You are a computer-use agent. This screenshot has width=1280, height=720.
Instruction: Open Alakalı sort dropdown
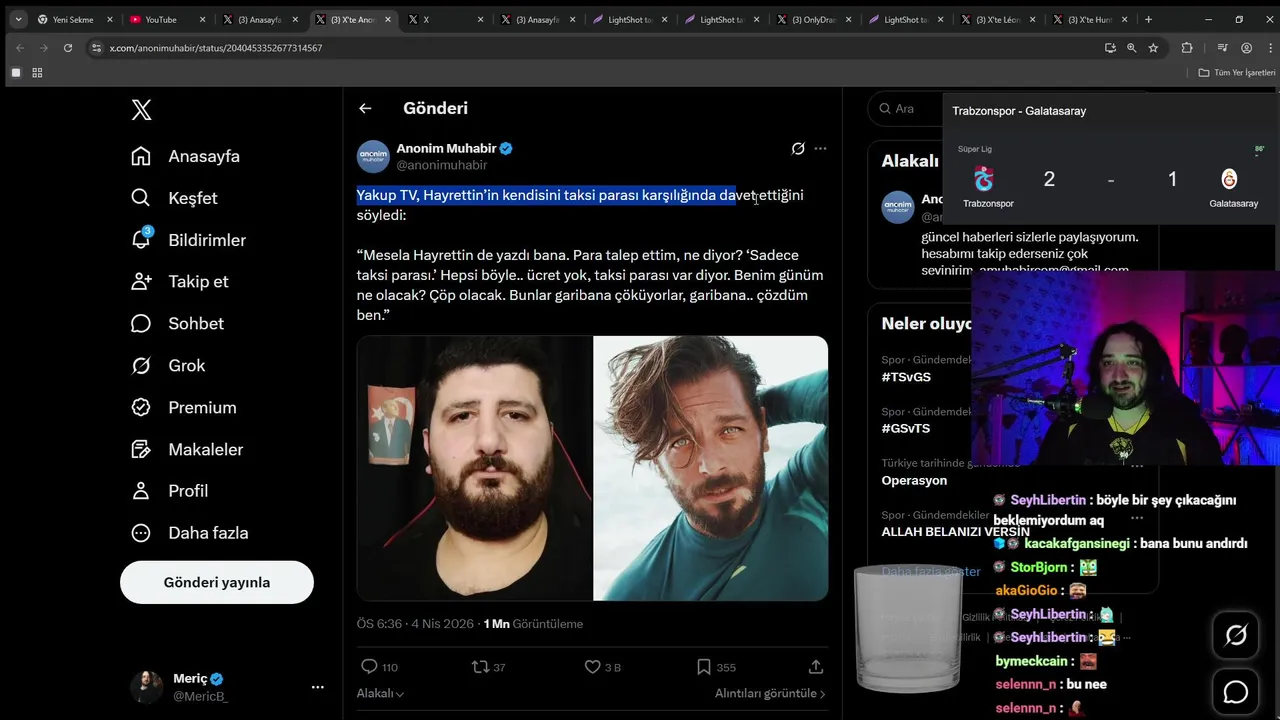[381, 693]
